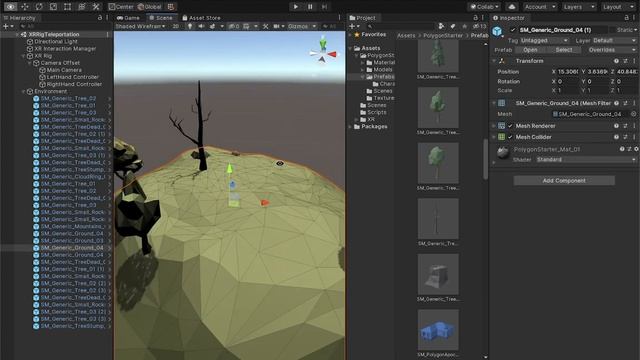Collapse the Environment object in Hierarchy

click(x=23, y=91)
